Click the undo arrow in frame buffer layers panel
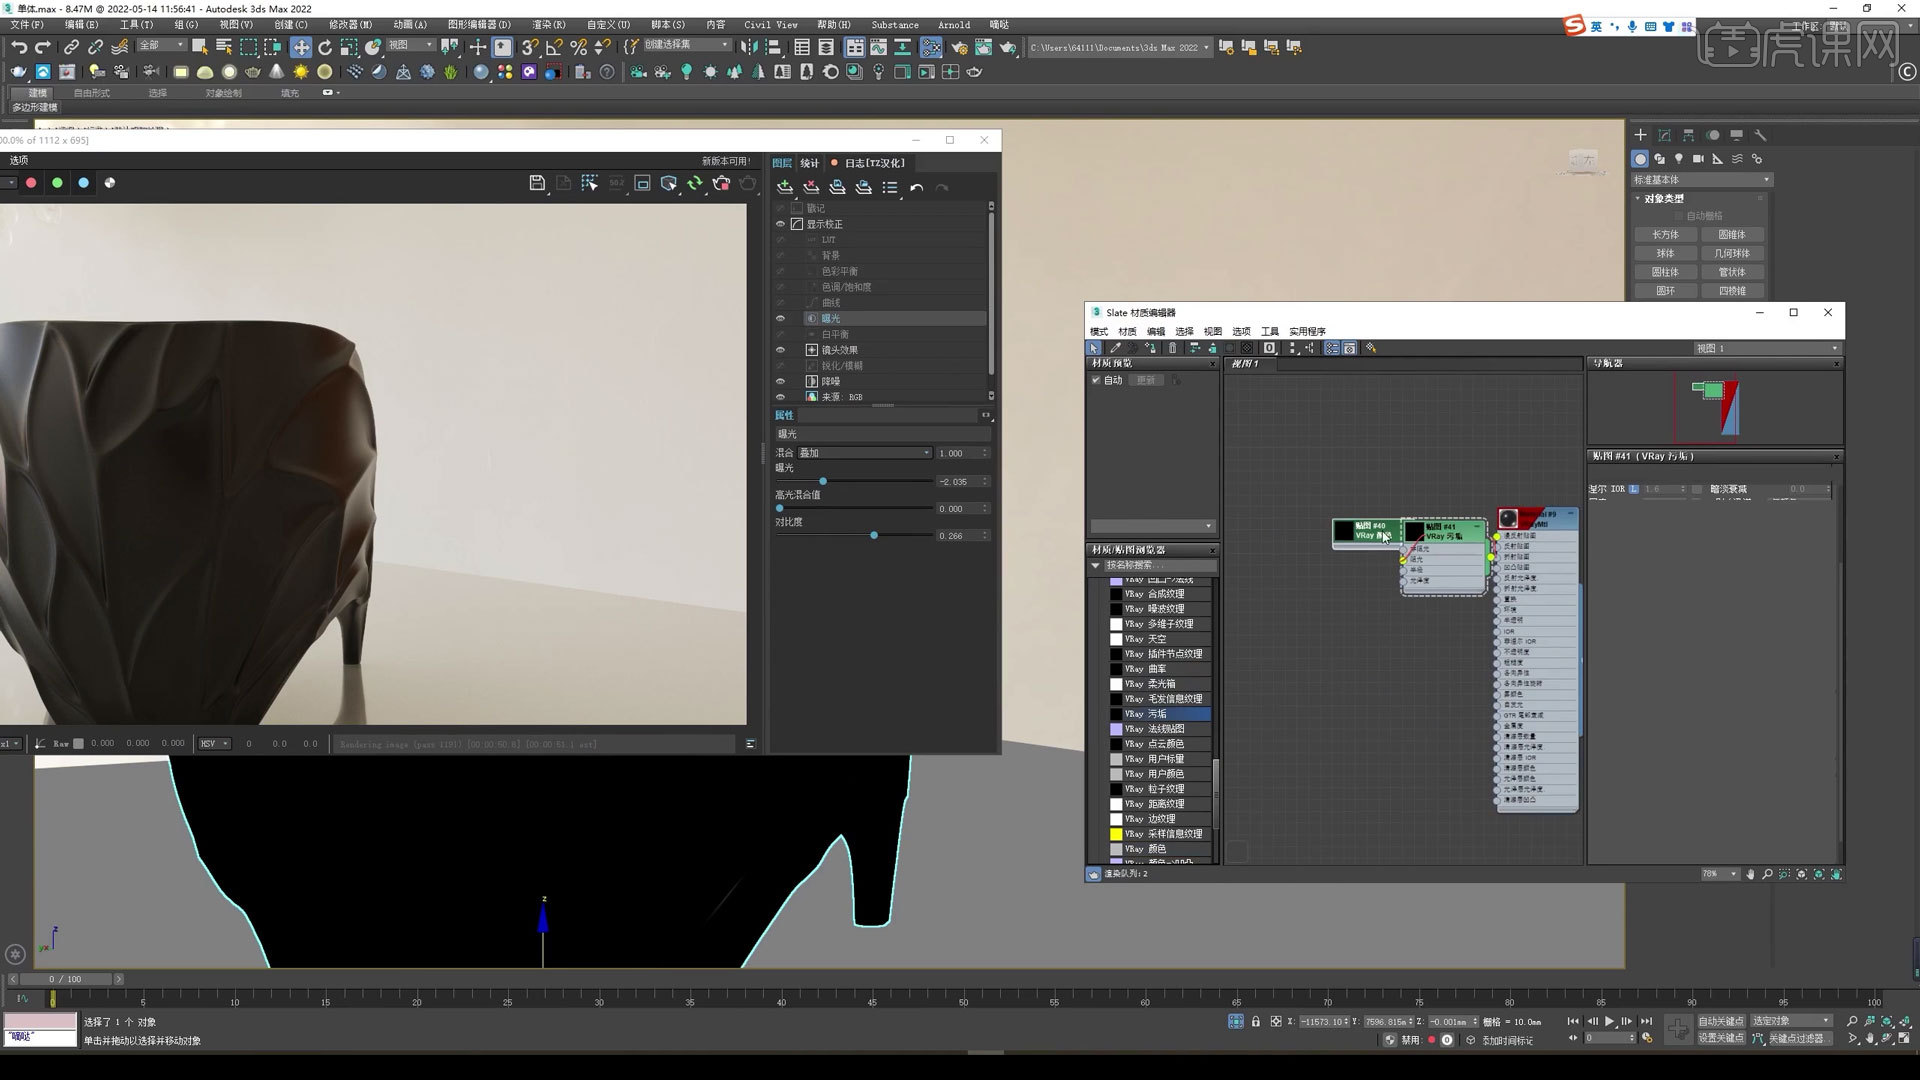Viewport: 1920px width, 1080px height. point(916,187)
